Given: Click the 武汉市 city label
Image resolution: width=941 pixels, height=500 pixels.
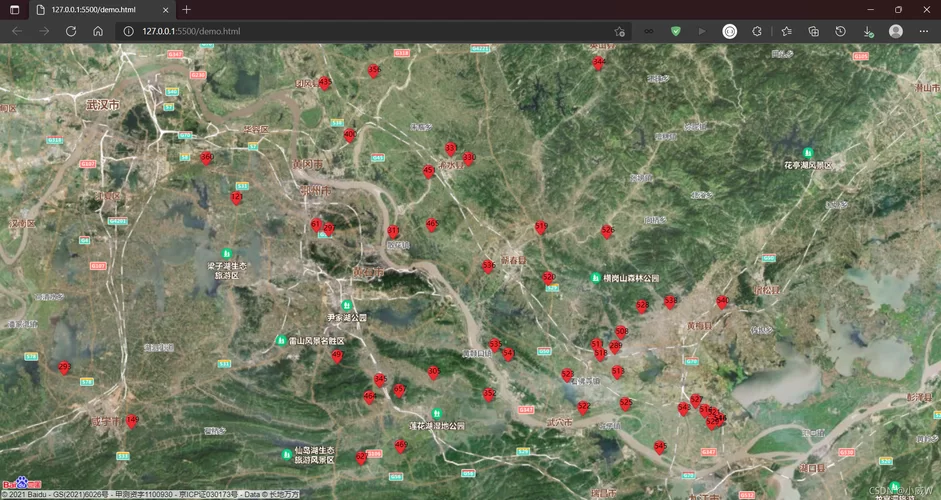Looking at the screenshot, I should click(103, 105).
